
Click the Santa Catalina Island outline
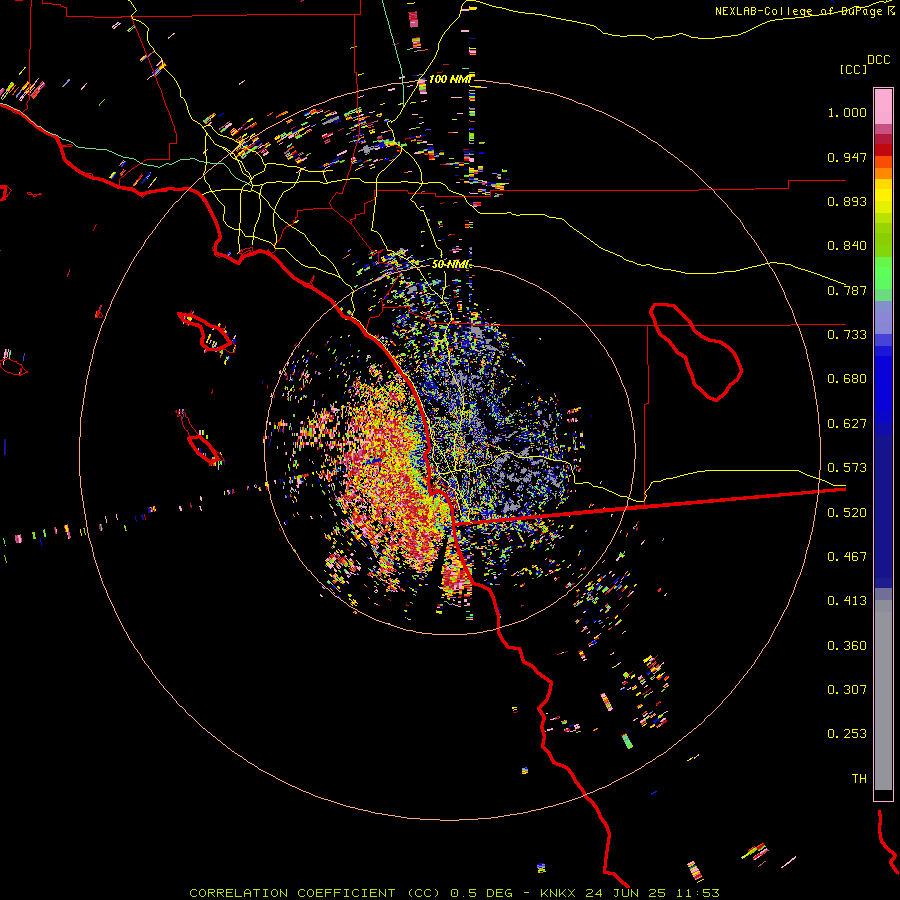[x=207, y=332]
